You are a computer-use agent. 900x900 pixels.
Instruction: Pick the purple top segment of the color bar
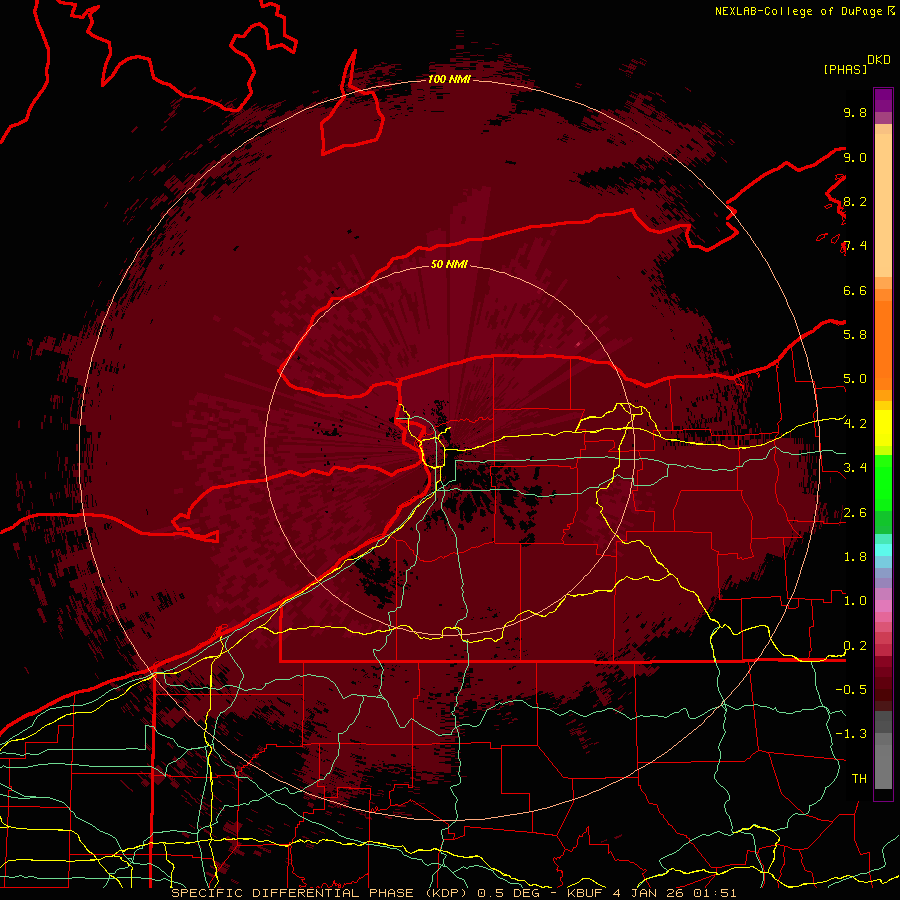click(883, 100)
